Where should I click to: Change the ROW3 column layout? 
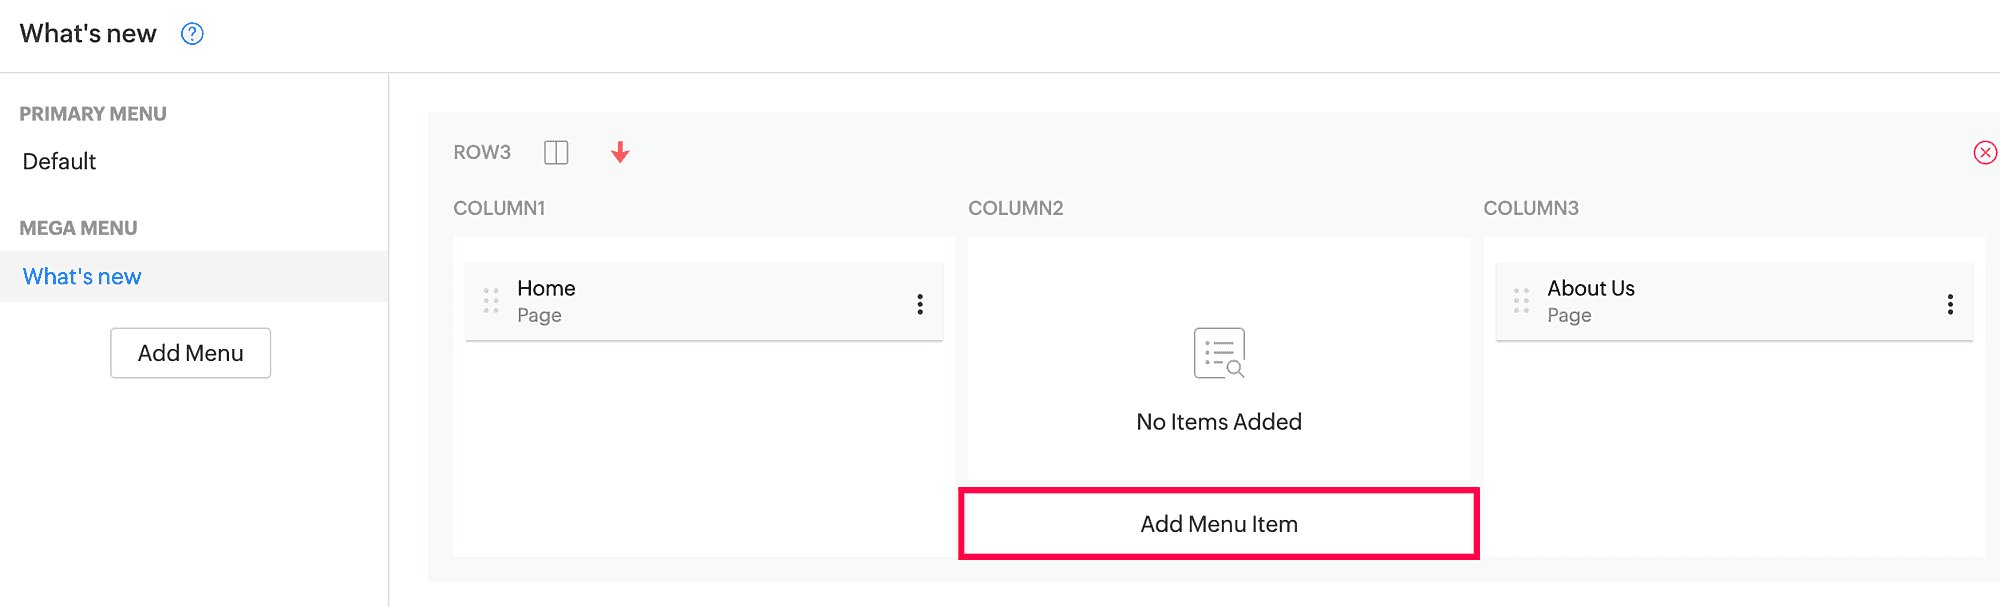click(x=556, y=152)
